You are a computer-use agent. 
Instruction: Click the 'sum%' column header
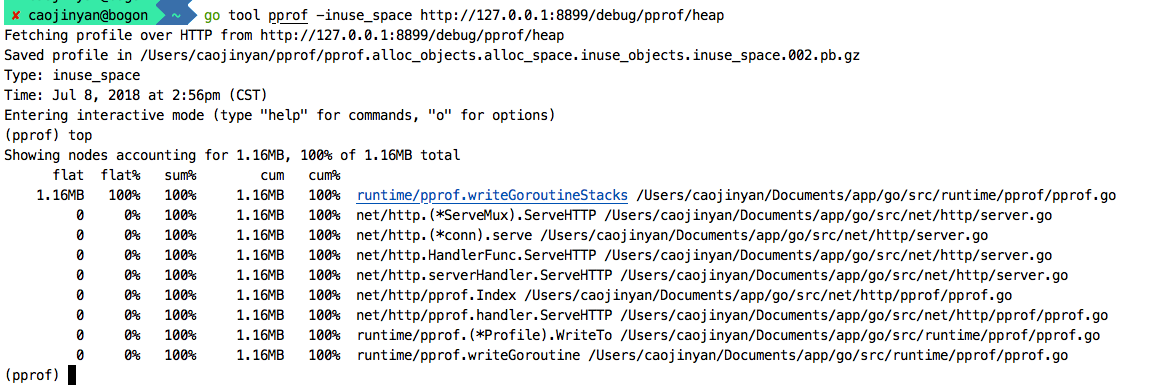[180, 175]
